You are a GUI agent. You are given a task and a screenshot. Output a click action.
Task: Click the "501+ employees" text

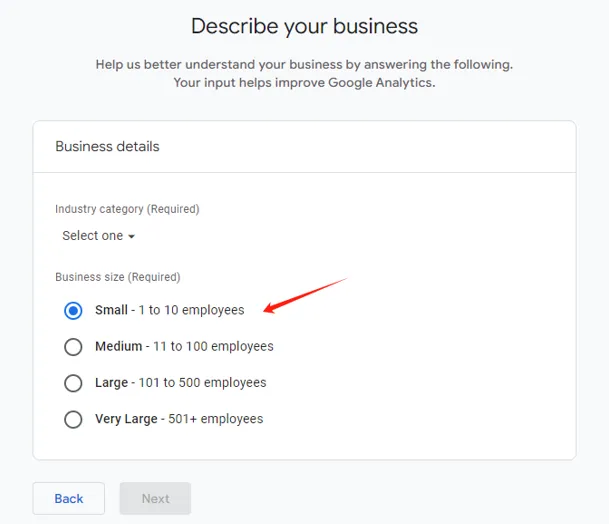pos(216,419)
